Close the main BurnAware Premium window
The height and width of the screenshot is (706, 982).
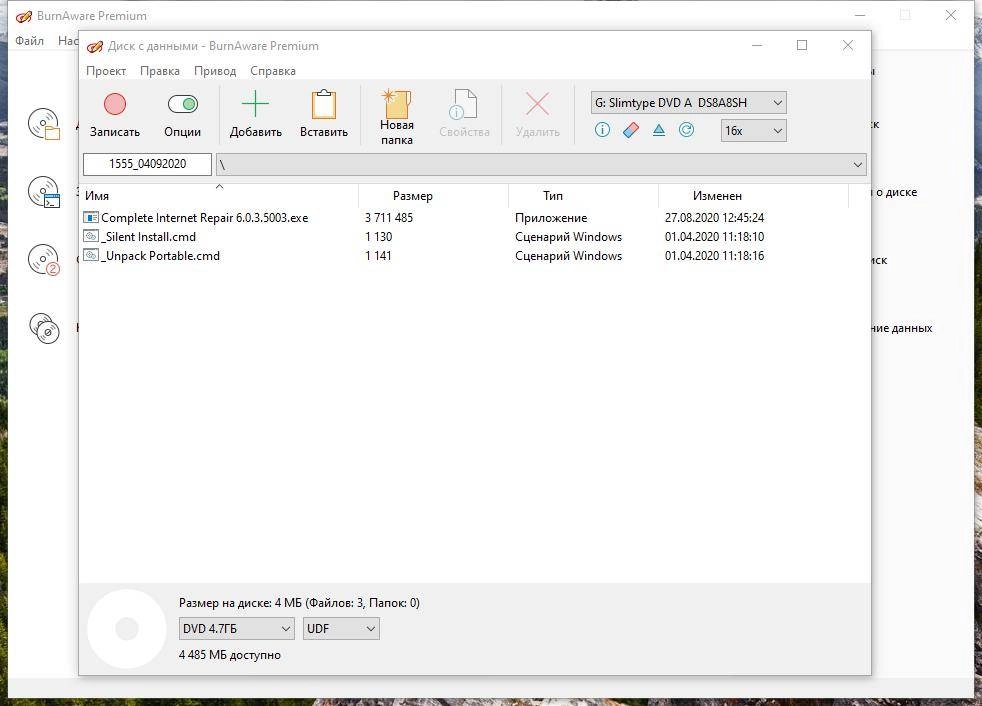pos(951,15)
